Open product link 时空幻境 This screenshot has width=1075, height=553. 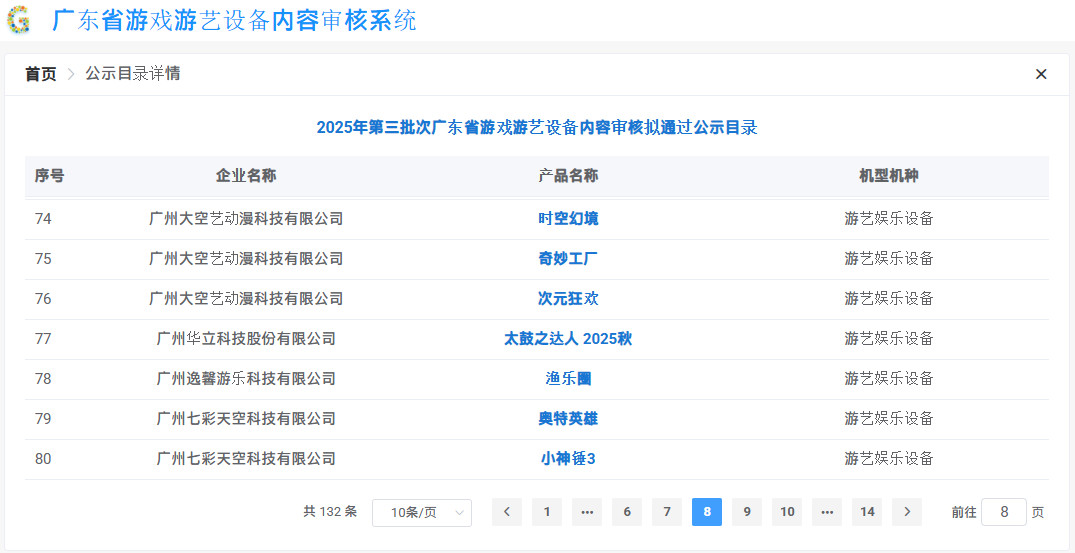point(568,219)
